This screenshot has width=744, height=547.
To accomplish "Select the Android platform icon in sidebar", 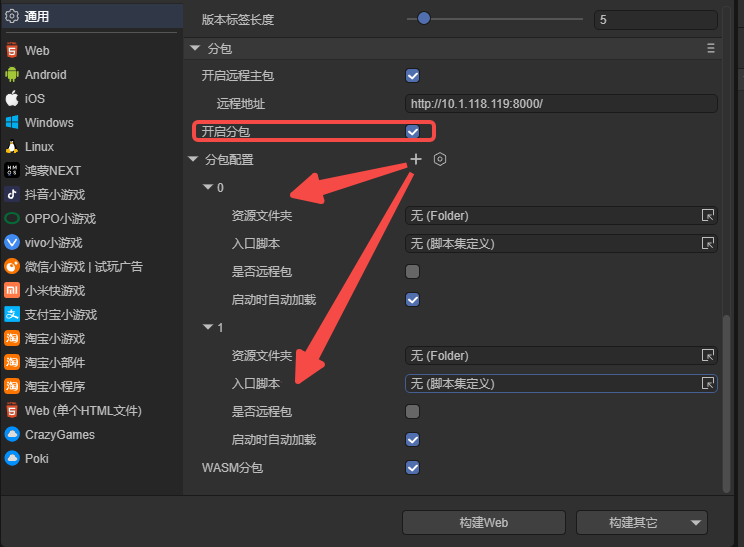I will pos(12,75).
